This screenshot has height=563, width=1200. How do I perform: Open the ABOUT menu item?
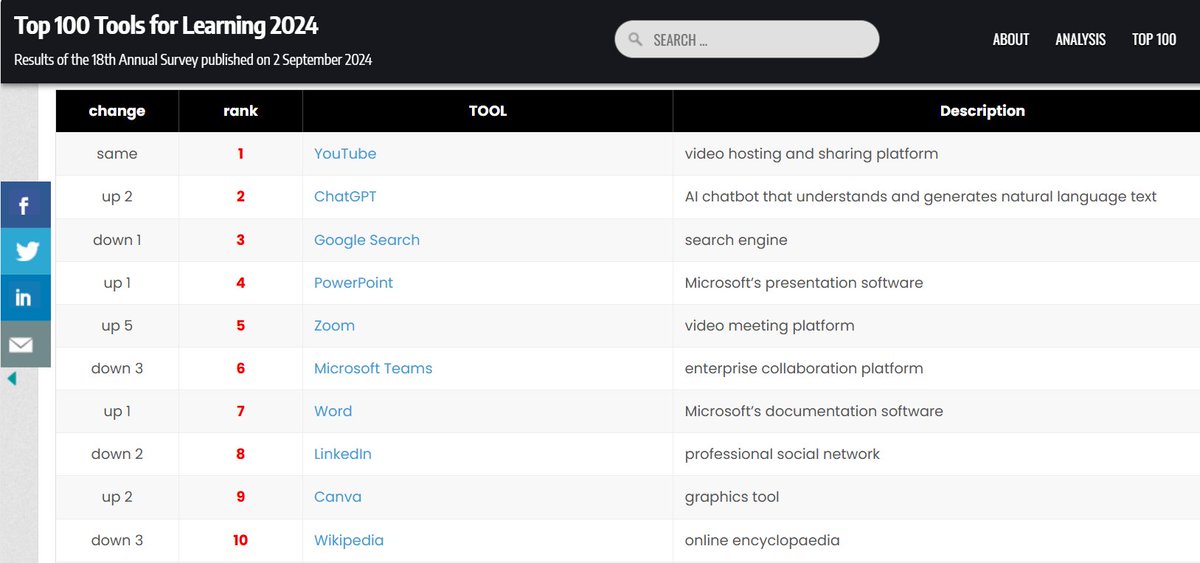point(1011,39)
